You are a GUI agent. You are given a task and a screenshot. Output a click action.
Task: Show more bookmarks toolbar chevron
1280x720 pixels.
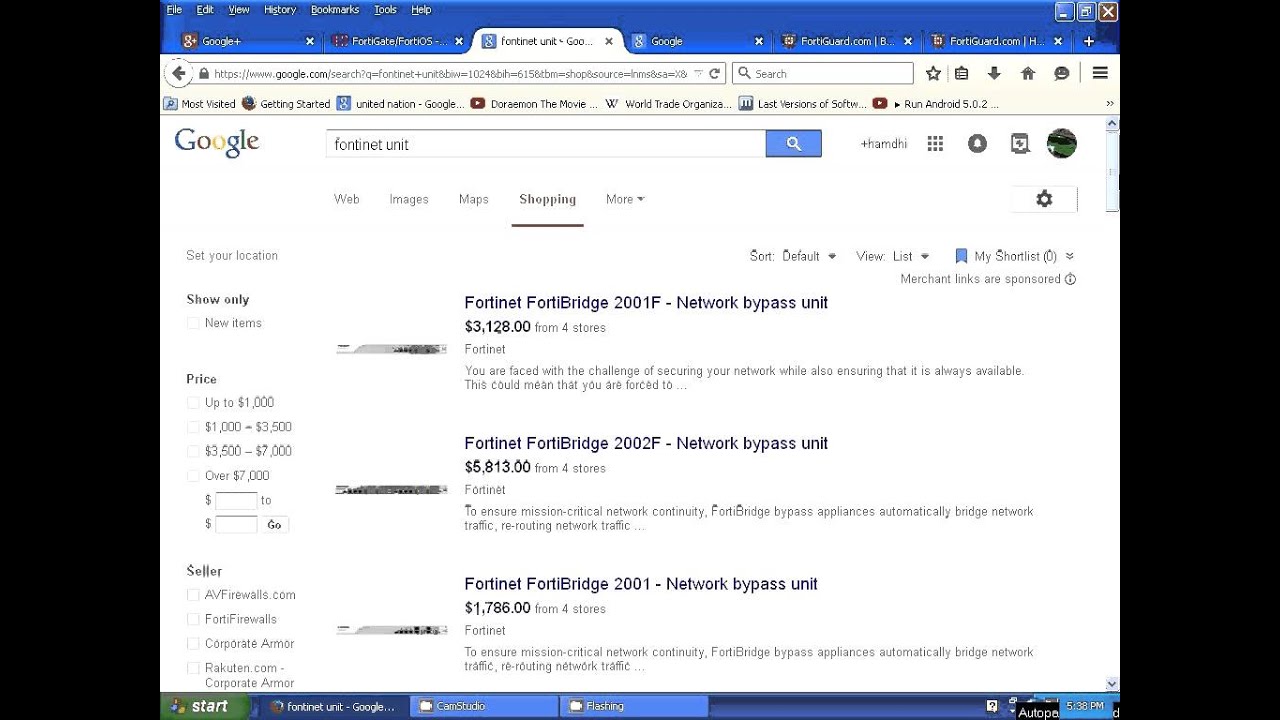pos(1110,103)
